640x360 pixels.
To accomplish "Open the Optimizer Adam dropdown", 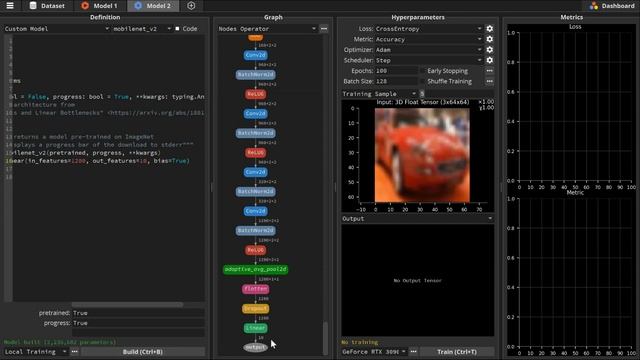I will 428,50.
